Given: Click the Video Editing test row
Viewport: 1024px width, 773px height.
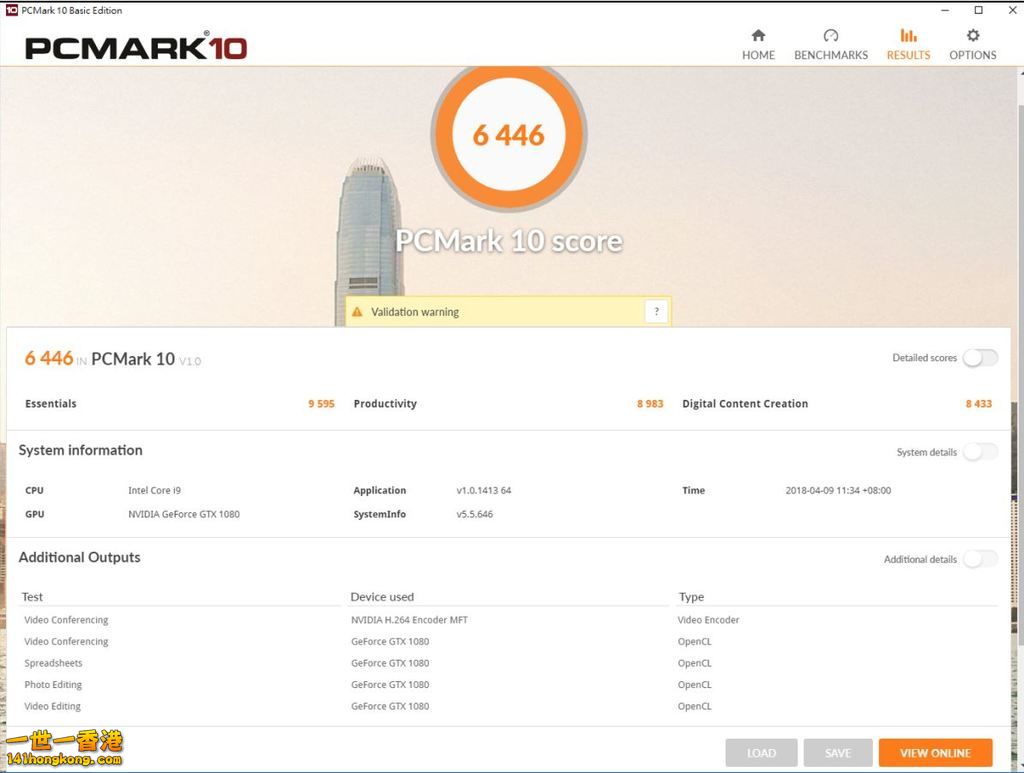Looking at the screenshot, I should (52, 706).
